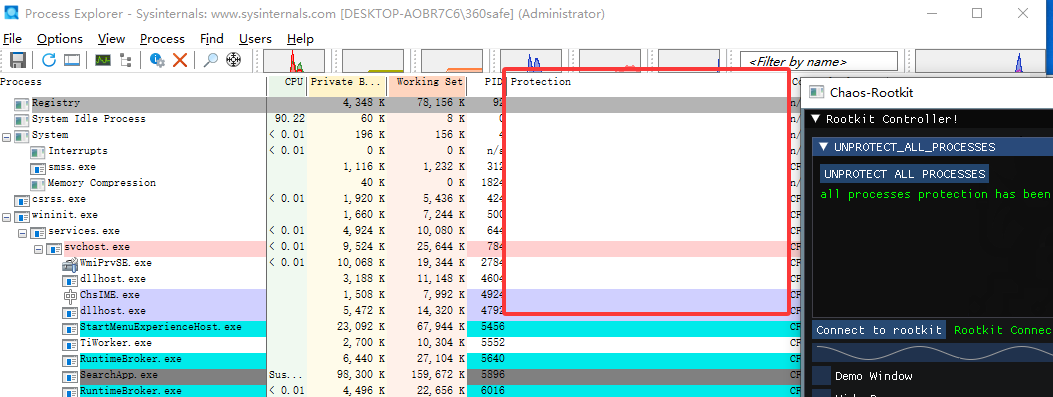Click the csrss.exe process icon

22,200
